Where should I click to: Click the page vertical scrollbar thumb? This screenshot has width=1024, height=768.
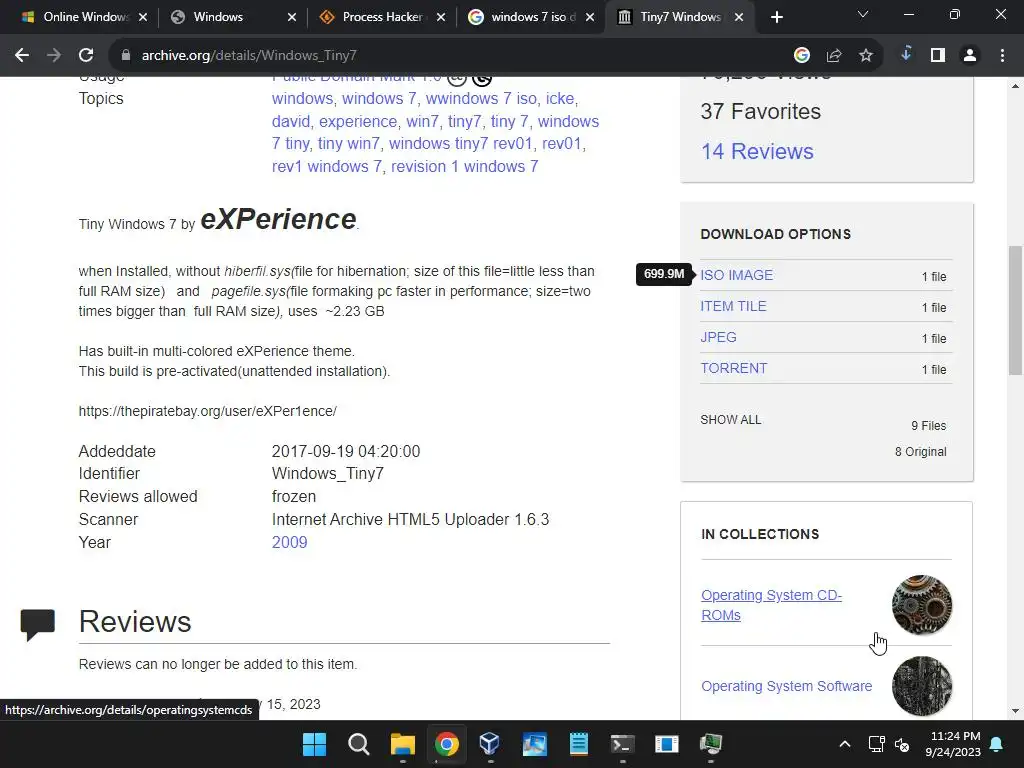point(1016,310)
